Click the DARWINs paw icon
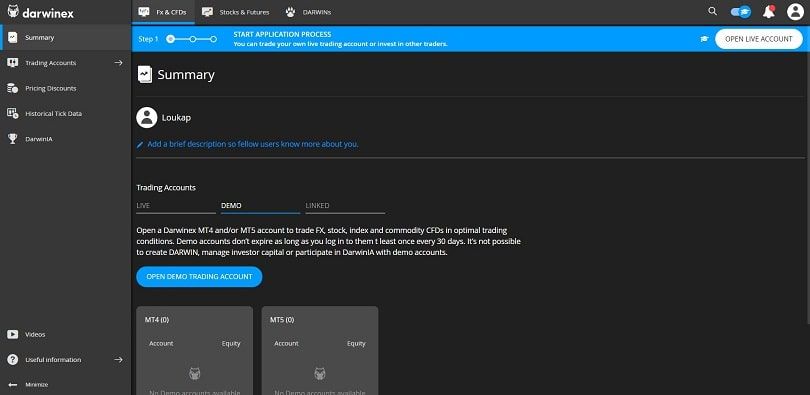Viewport: 810px width, 395px height. tap(290, 12)
